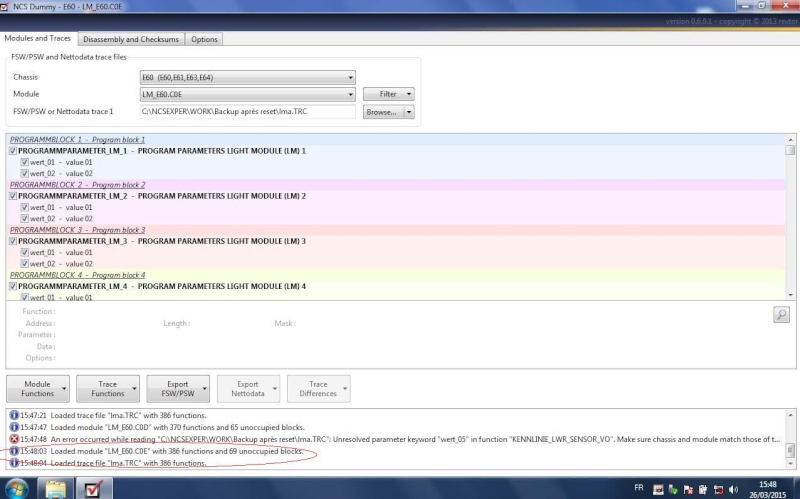Select PROGRAMMBLOCK_2 header row

(x=396, y=185)
